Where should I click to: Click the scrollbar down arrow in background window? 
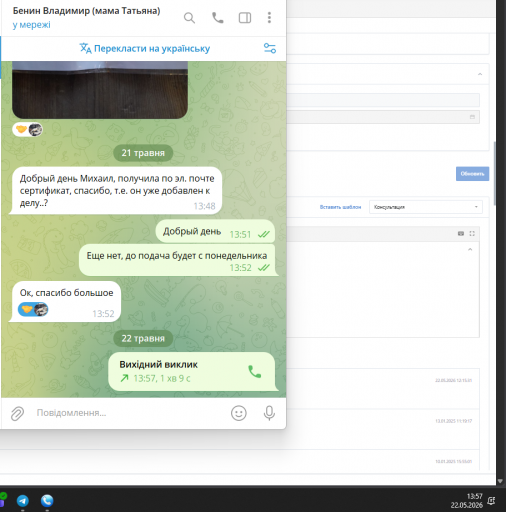point(500,481)
